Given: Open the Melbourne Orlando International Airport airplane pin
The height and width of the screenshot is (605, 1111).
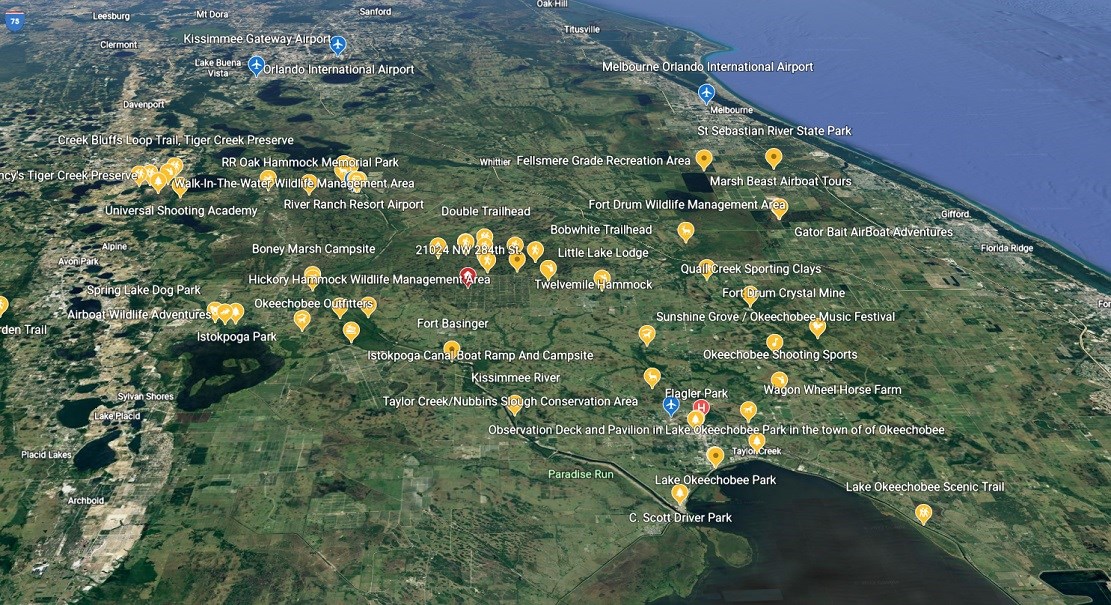Looking at the screenshot, I should click(706, 94).
